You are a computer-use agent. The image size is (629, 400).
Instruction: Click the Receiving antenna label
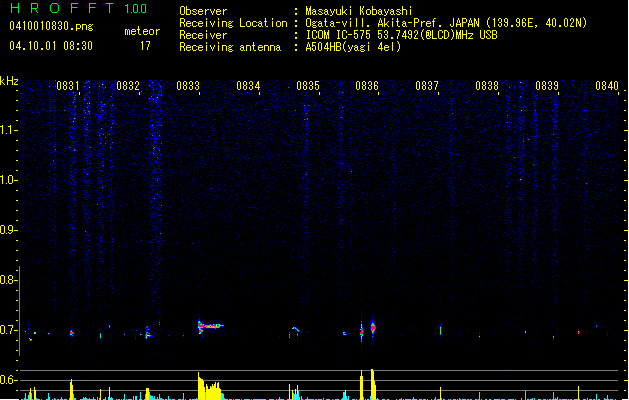click(x=230, y=47)
